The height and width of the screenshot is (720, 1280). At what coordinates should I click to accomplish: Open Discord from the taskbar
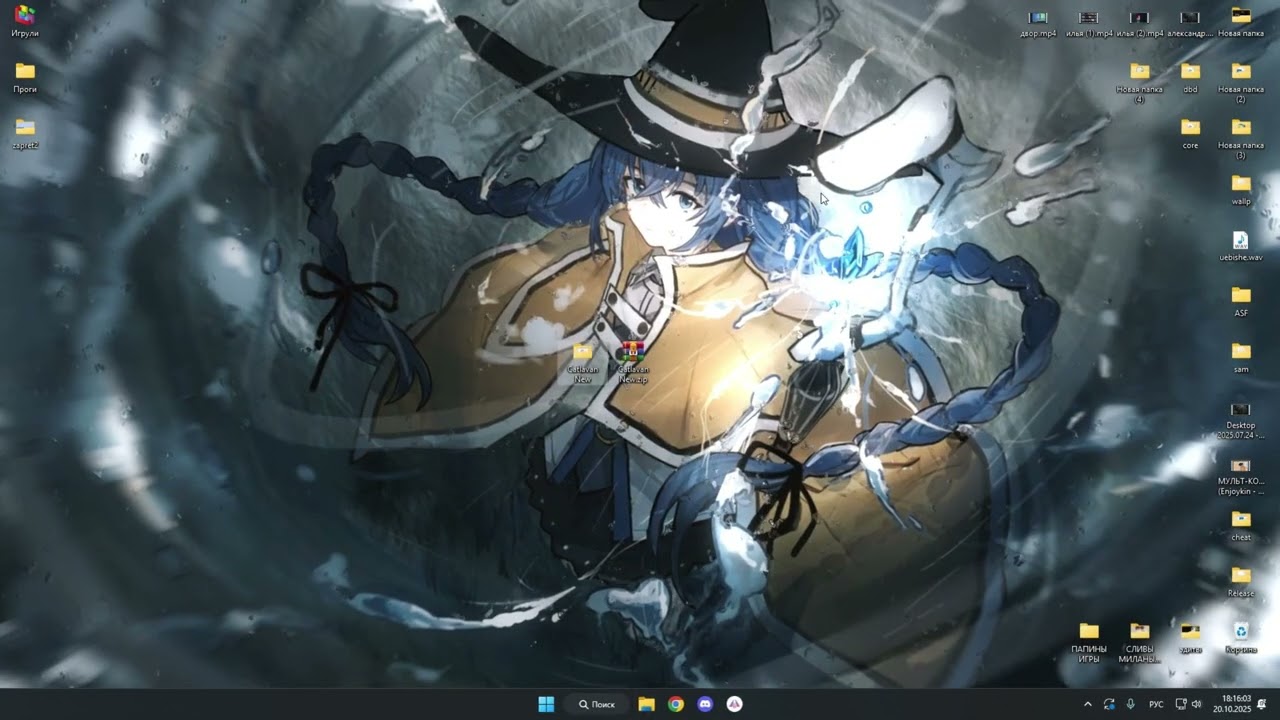[705, 704]
